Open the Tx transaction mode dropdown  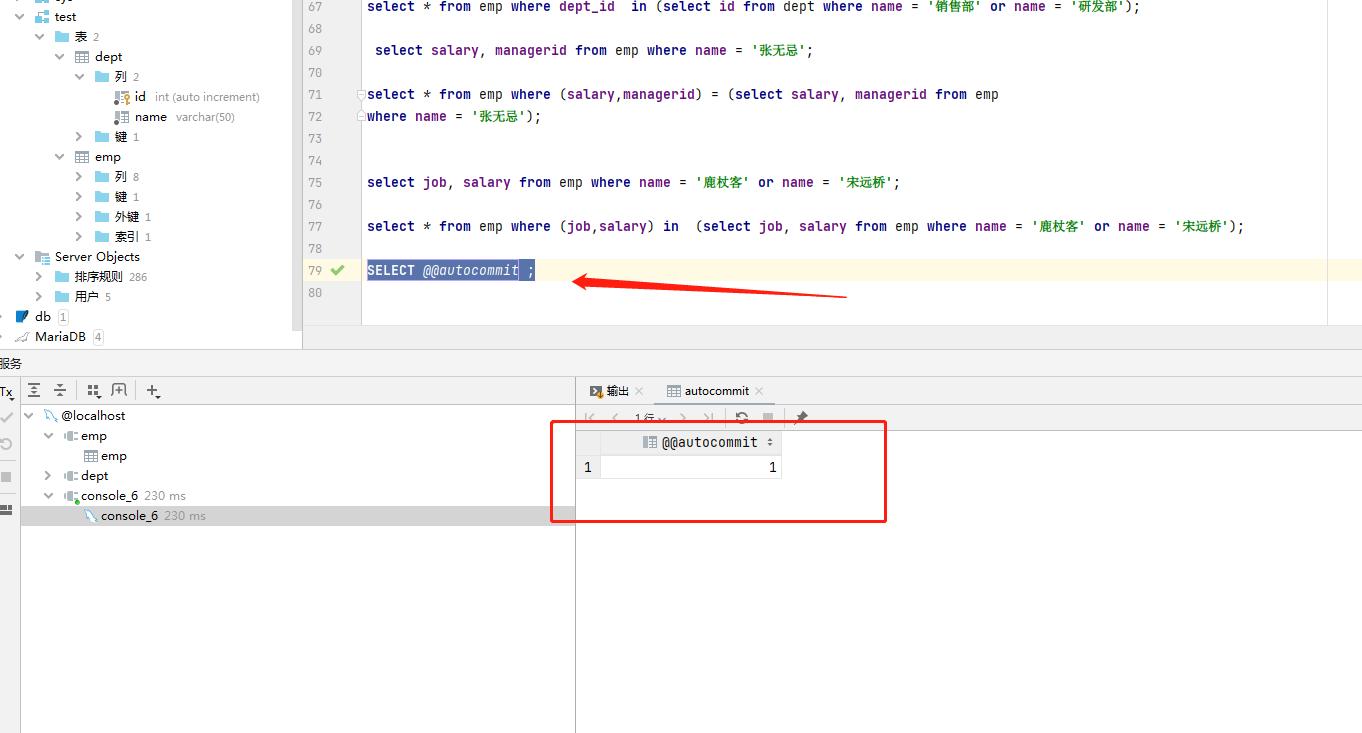click(7, 392)
